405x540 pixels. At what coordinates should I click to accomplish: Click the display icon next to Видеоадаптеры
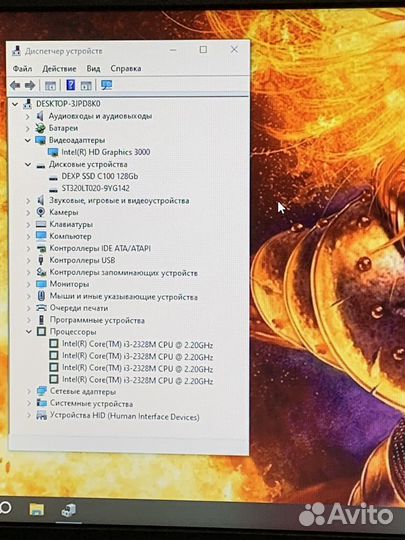pyautogui.click(x=40, y=140)
